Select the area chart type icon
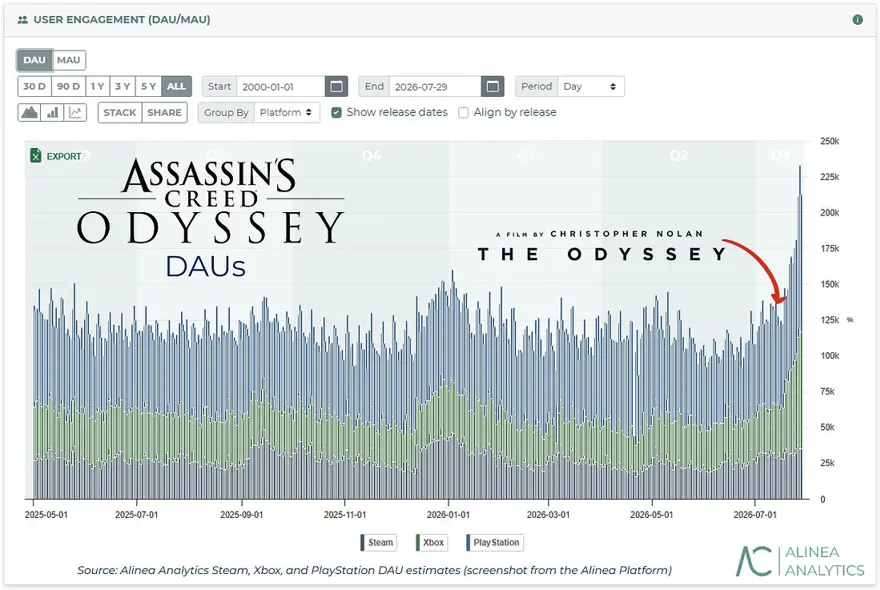The height and width of the screenshot is (590, 880). pyautogui.click(x=29, y=112)
